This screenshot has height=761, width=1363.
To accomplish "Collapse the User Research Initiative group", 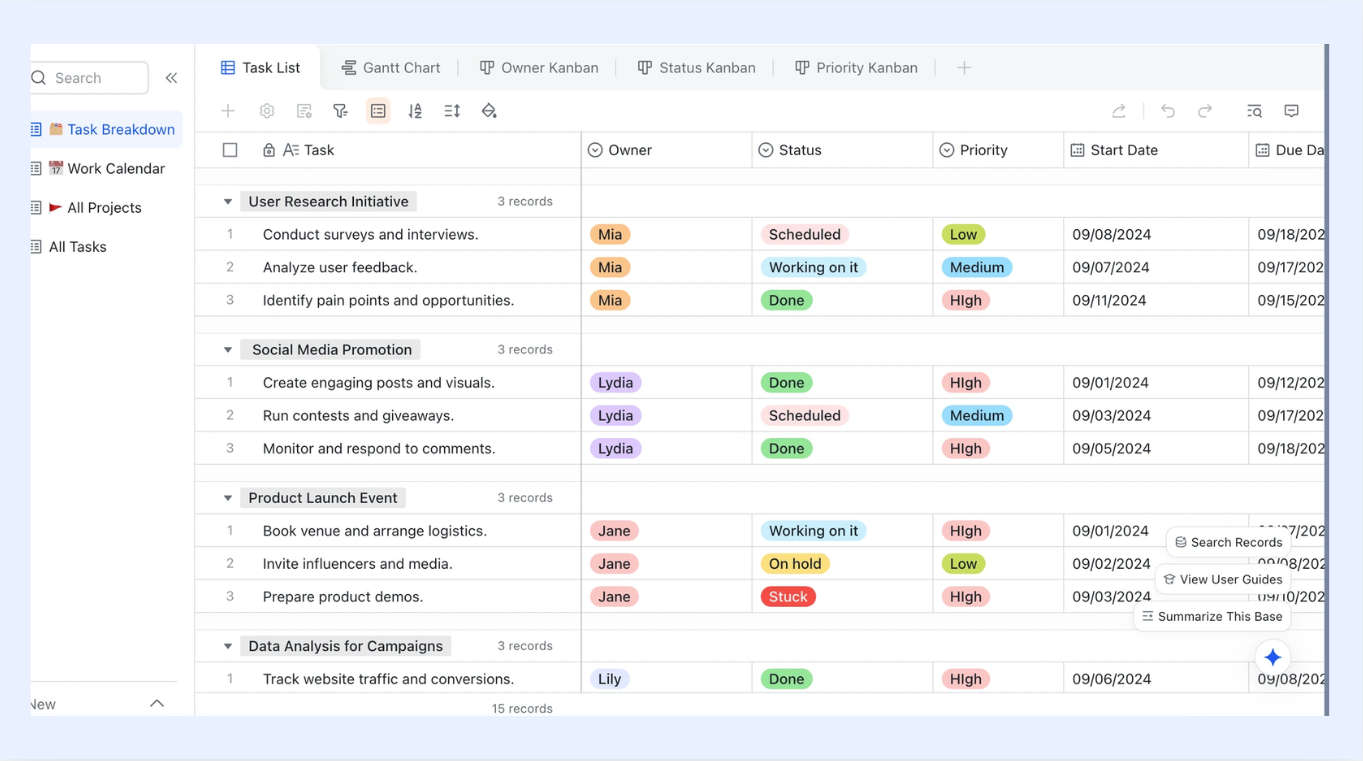I will (x=228, y=202).
